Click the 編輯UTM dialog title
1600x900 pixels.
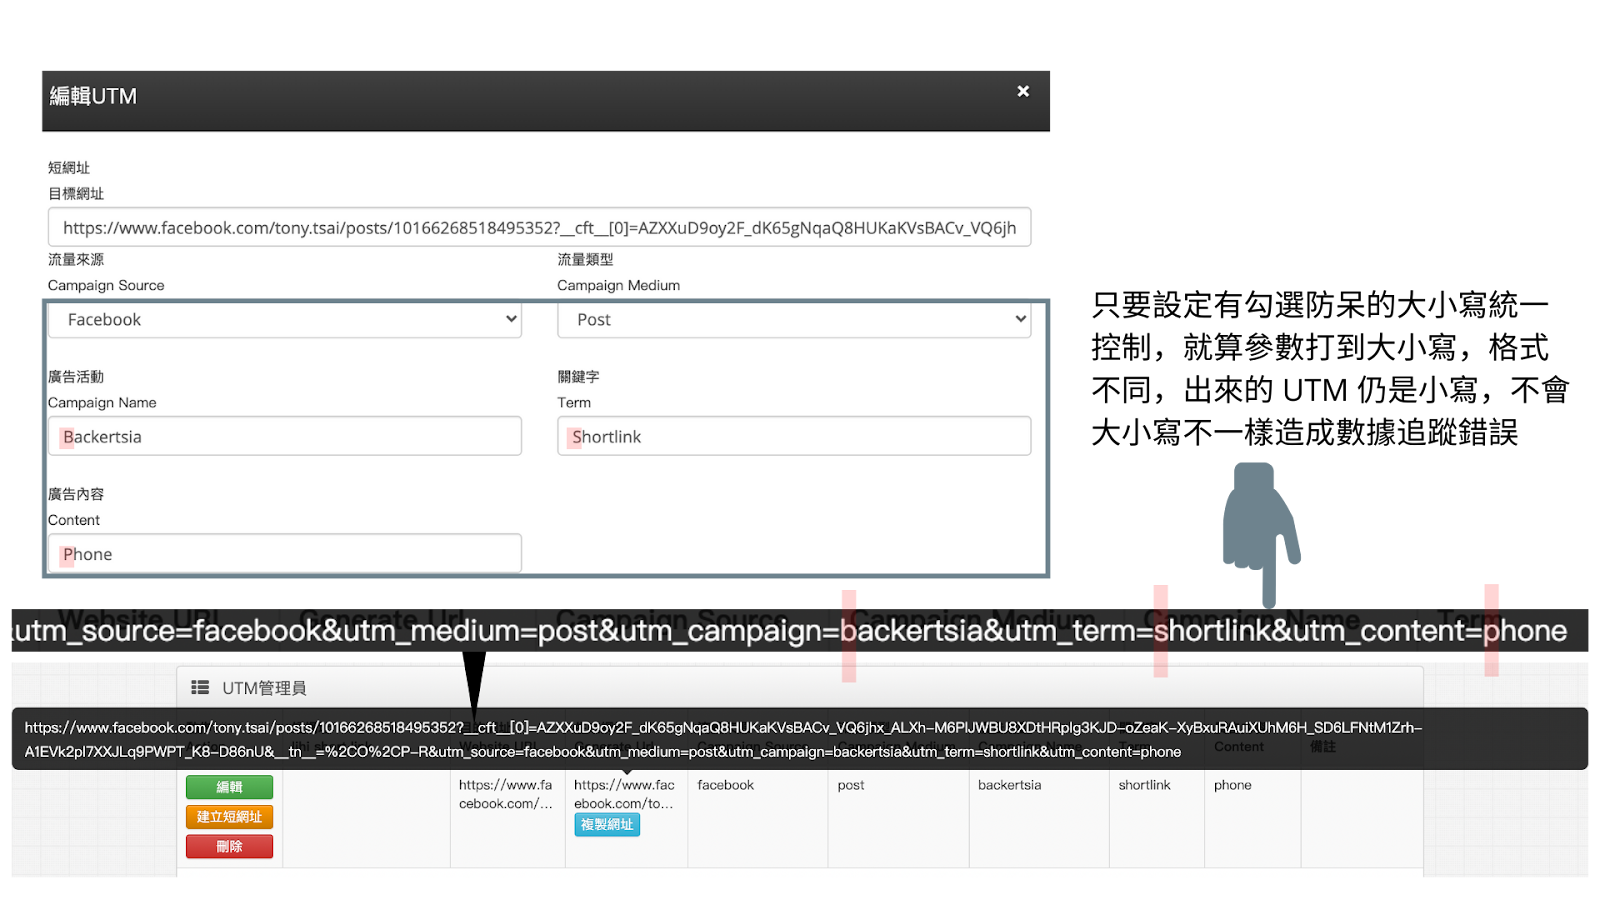point(93,96)
